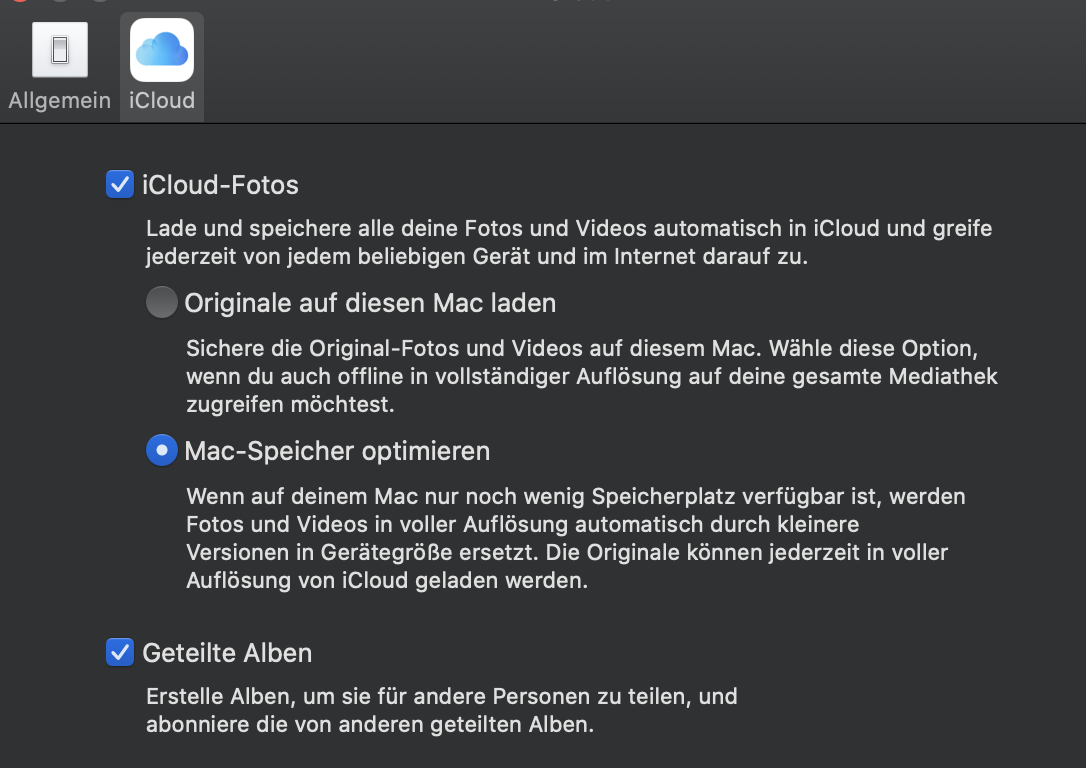Select the iCloud tab label
This screenshot has width=1086, height=768.
tap(161, 101)
